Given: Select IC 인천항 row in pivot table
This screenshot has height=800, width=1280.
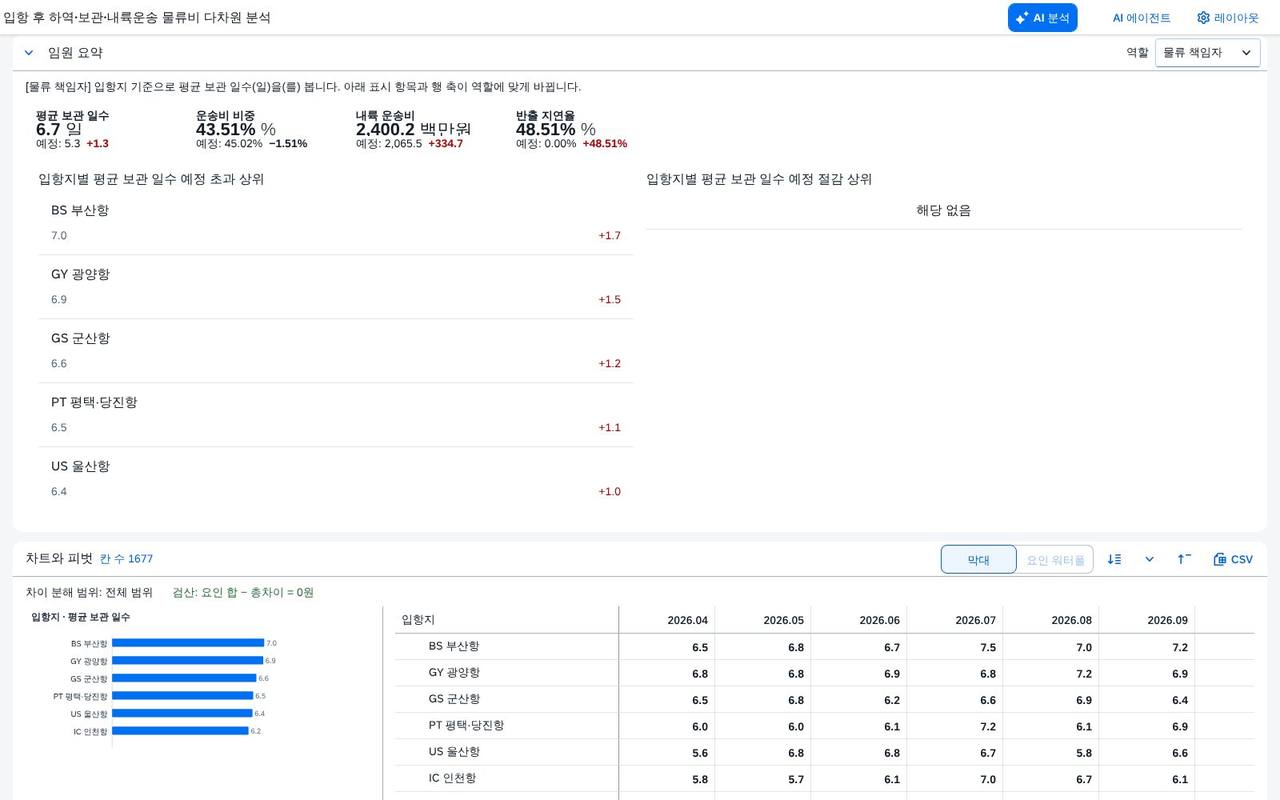Looking at the screenshot, I should [x=825, y=778].
